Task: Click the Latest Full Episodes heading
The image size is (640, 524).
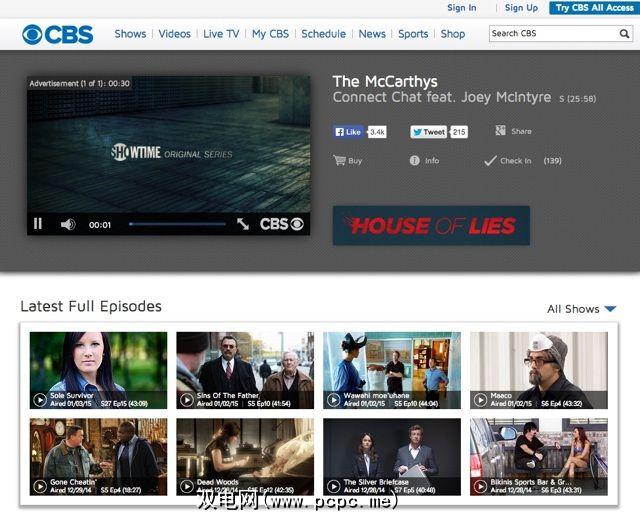Action: coord(91,306)
